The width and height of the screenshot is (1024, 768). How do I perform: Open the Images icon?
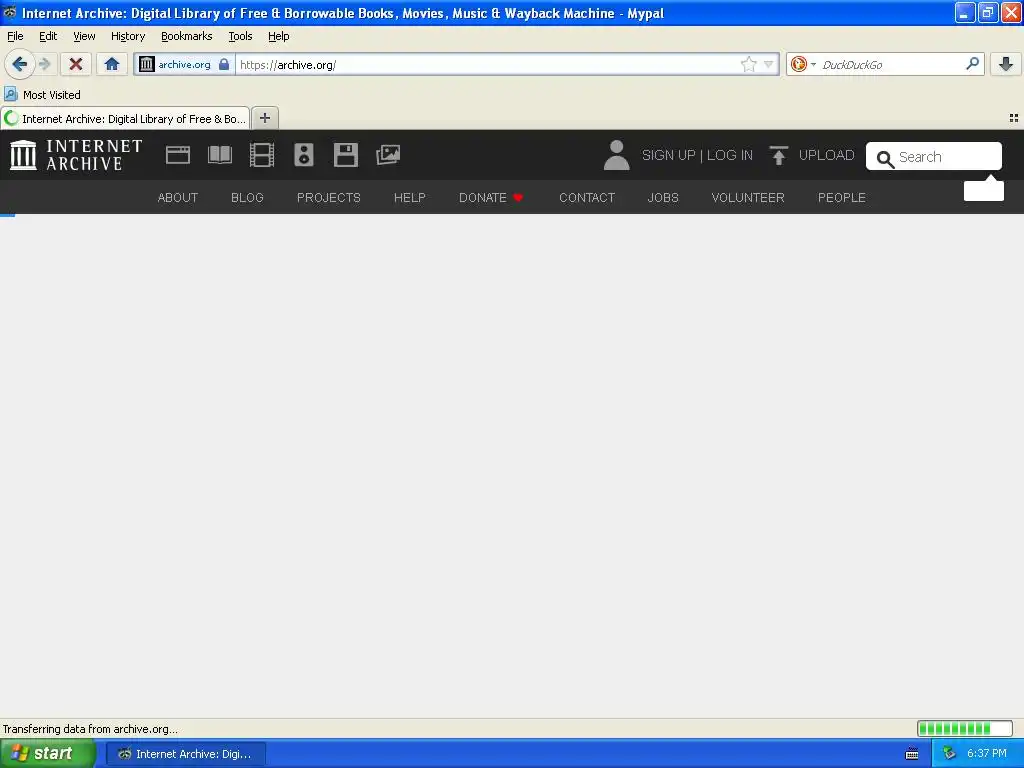point(388,155)
